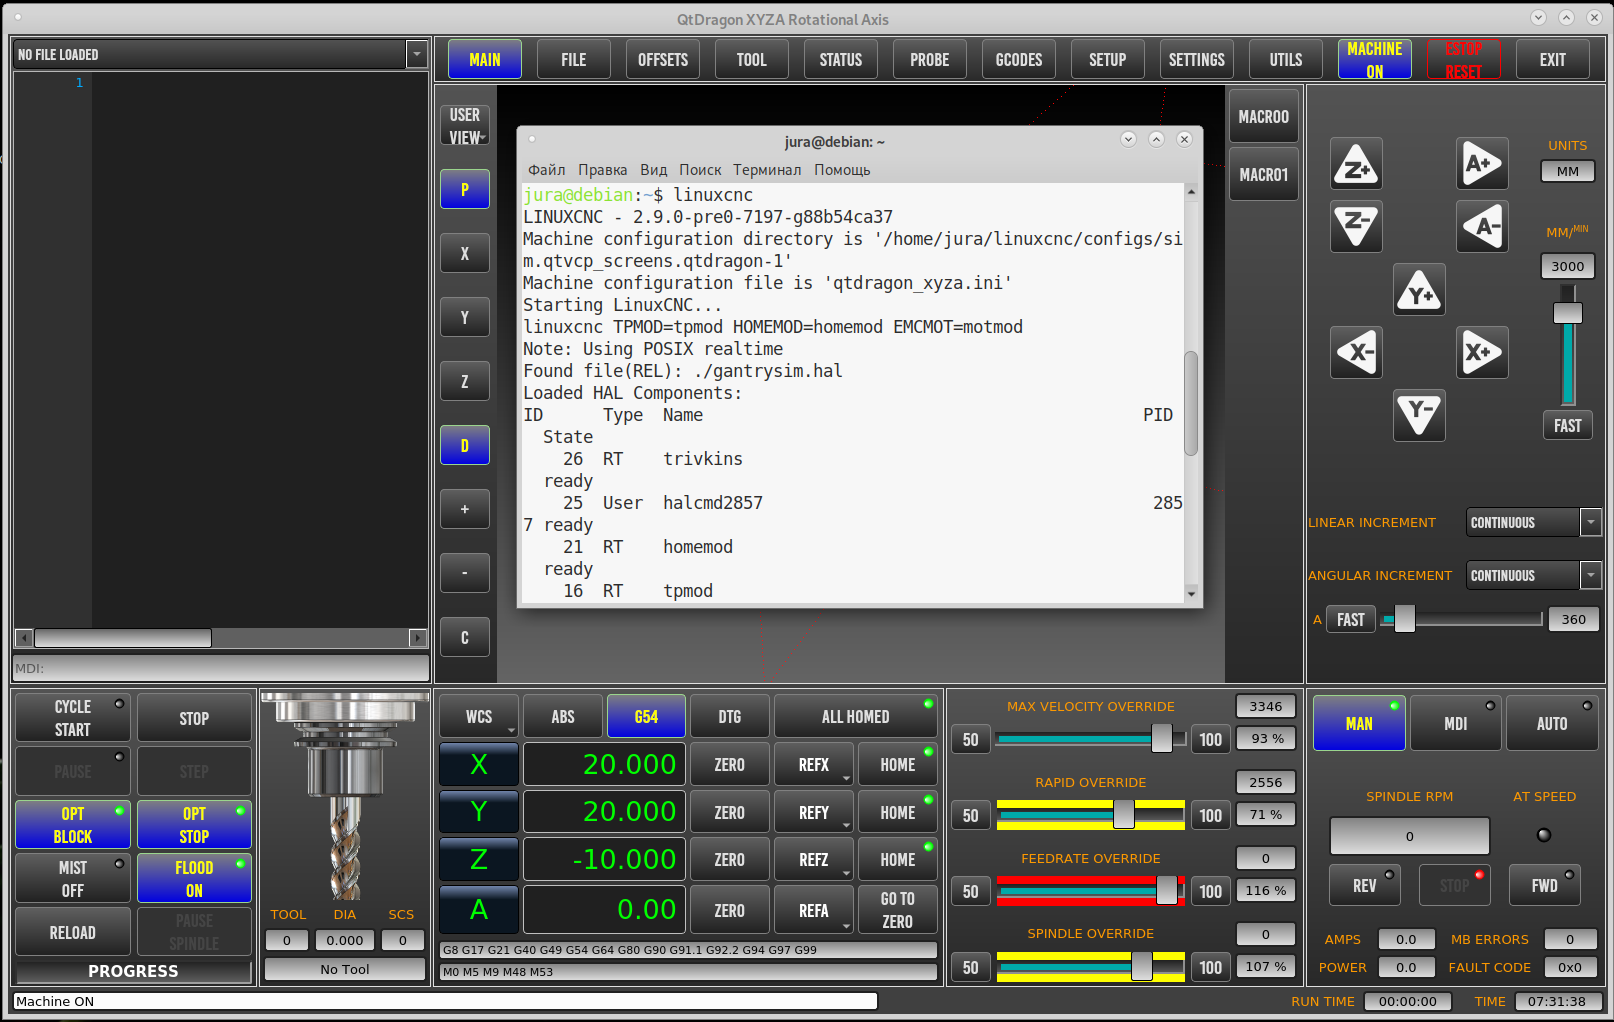The height and width of the screenshot is (1022, 1614).
Task: Expand the WCS dropdown button
Action: (479, 716)
